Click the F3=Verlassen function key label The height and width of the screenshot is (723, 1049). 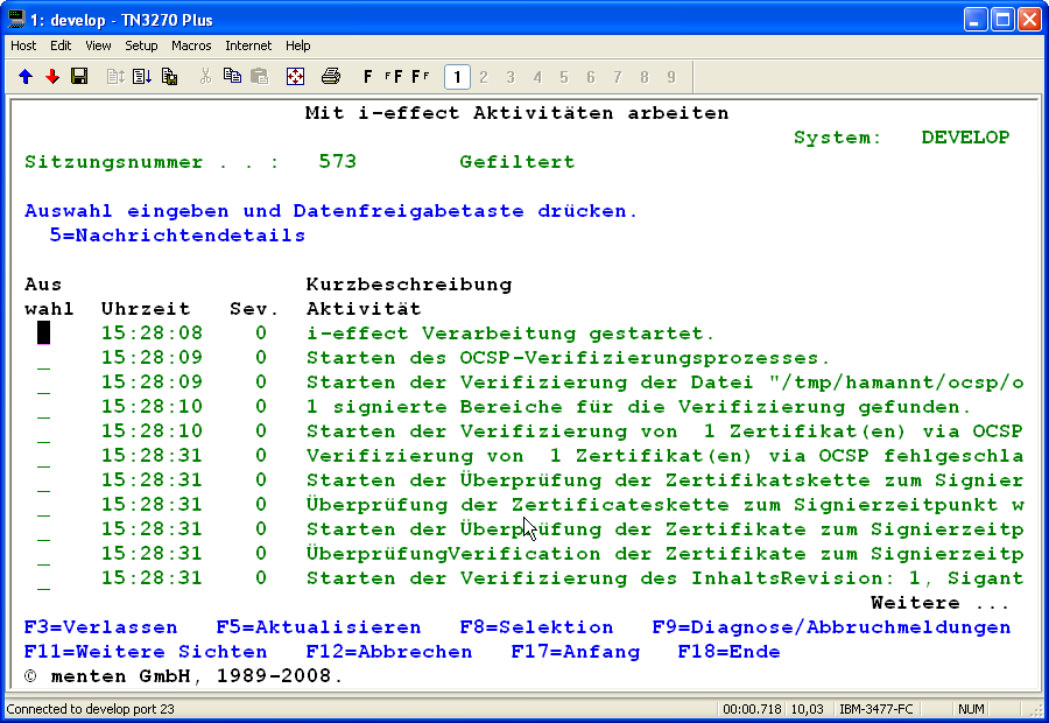pyautogui.click(x=101, y=628)
